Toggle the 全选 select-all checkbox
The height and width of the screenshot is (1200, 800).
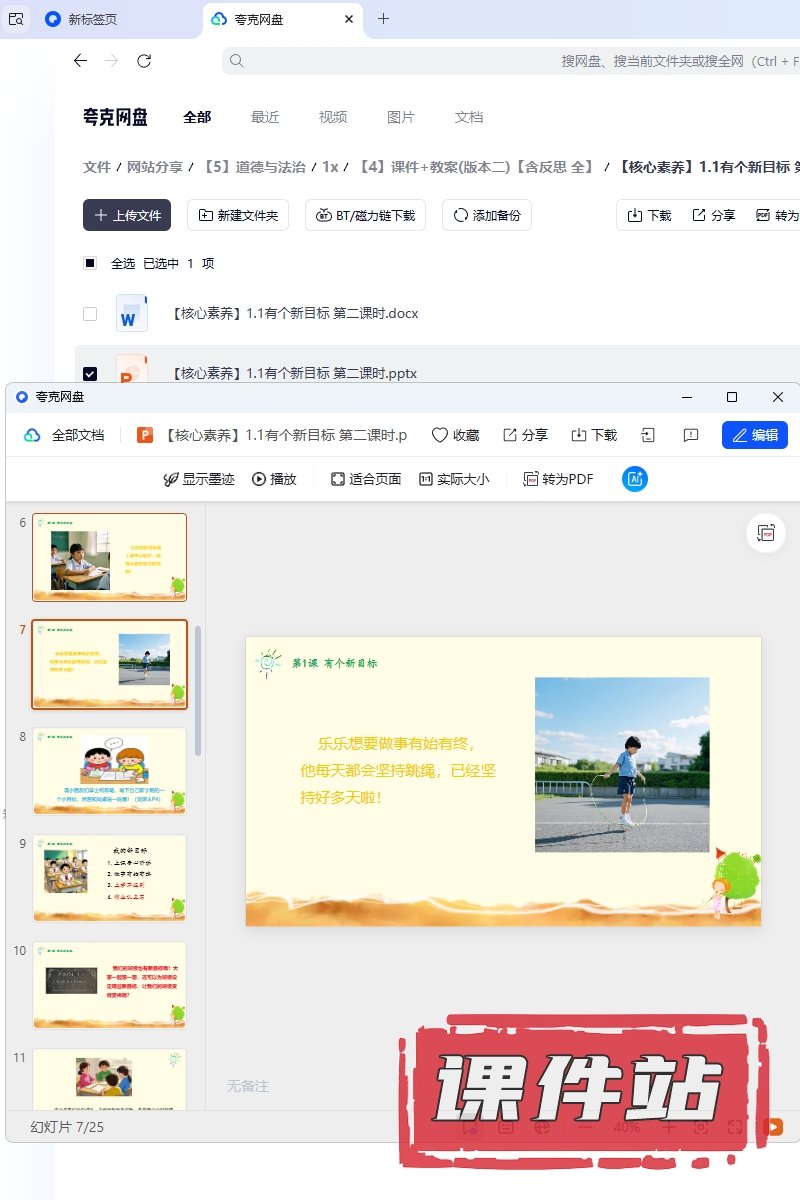point(90,263)
